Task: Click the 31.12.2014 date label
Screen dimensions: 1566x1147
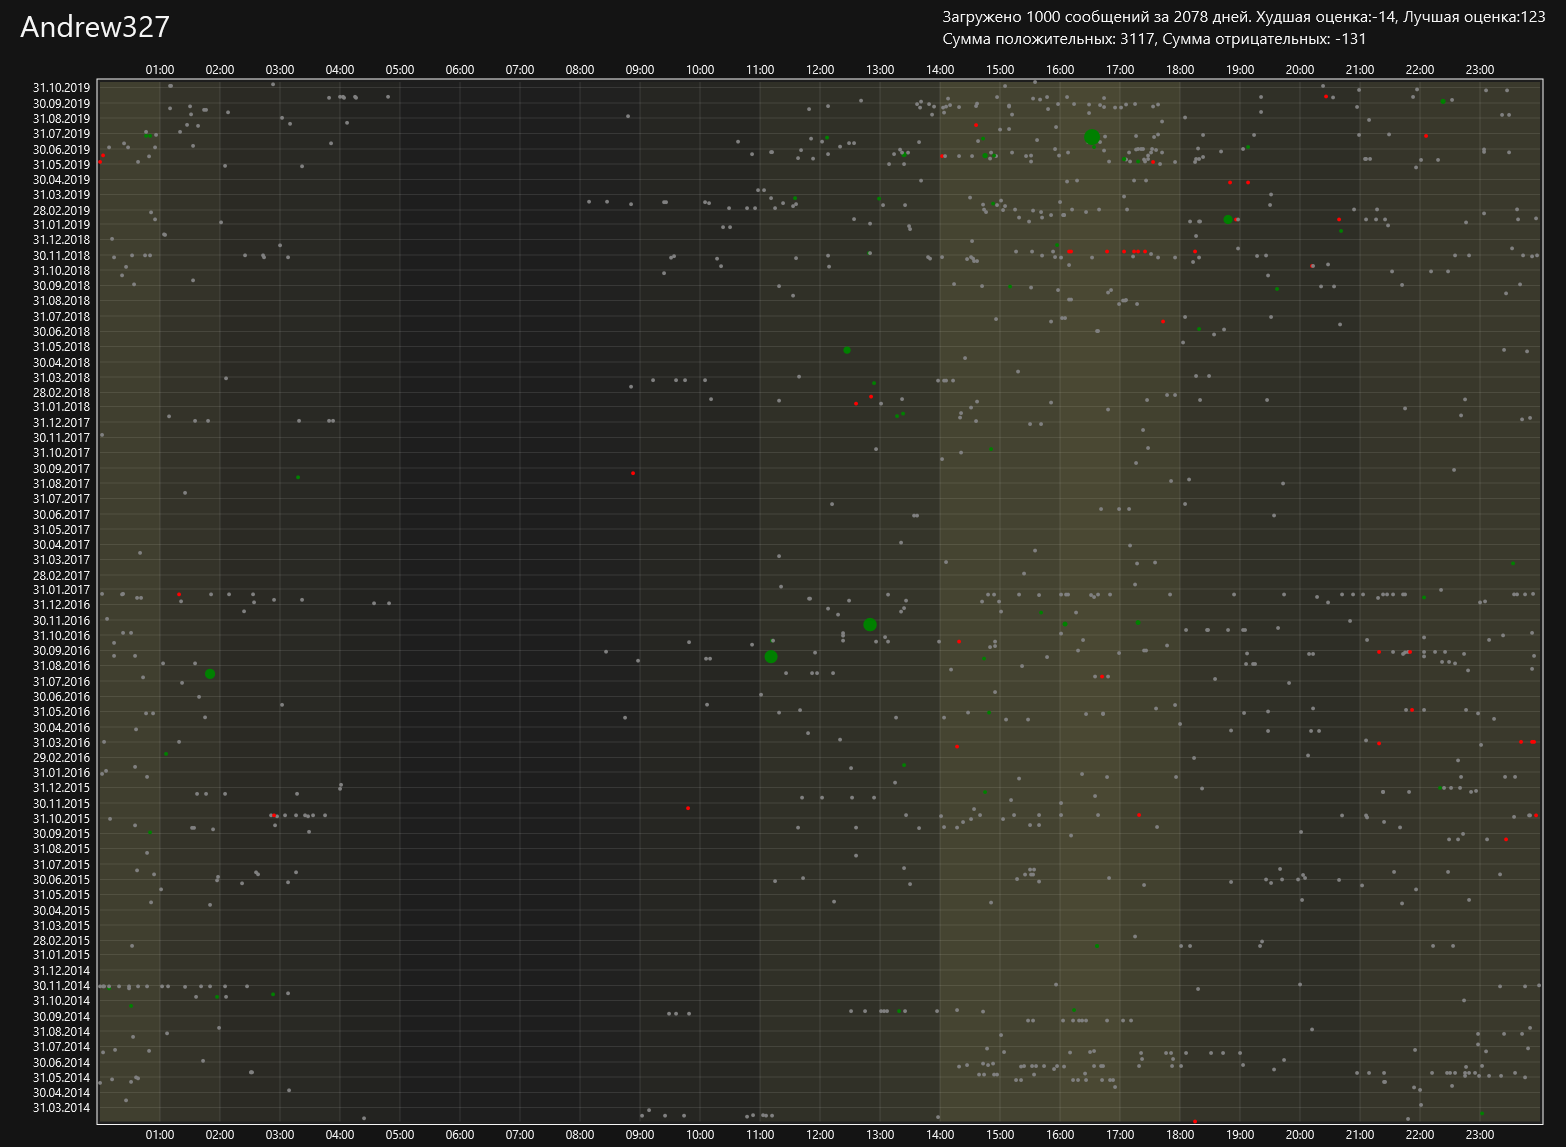Action: coord(61,971)
